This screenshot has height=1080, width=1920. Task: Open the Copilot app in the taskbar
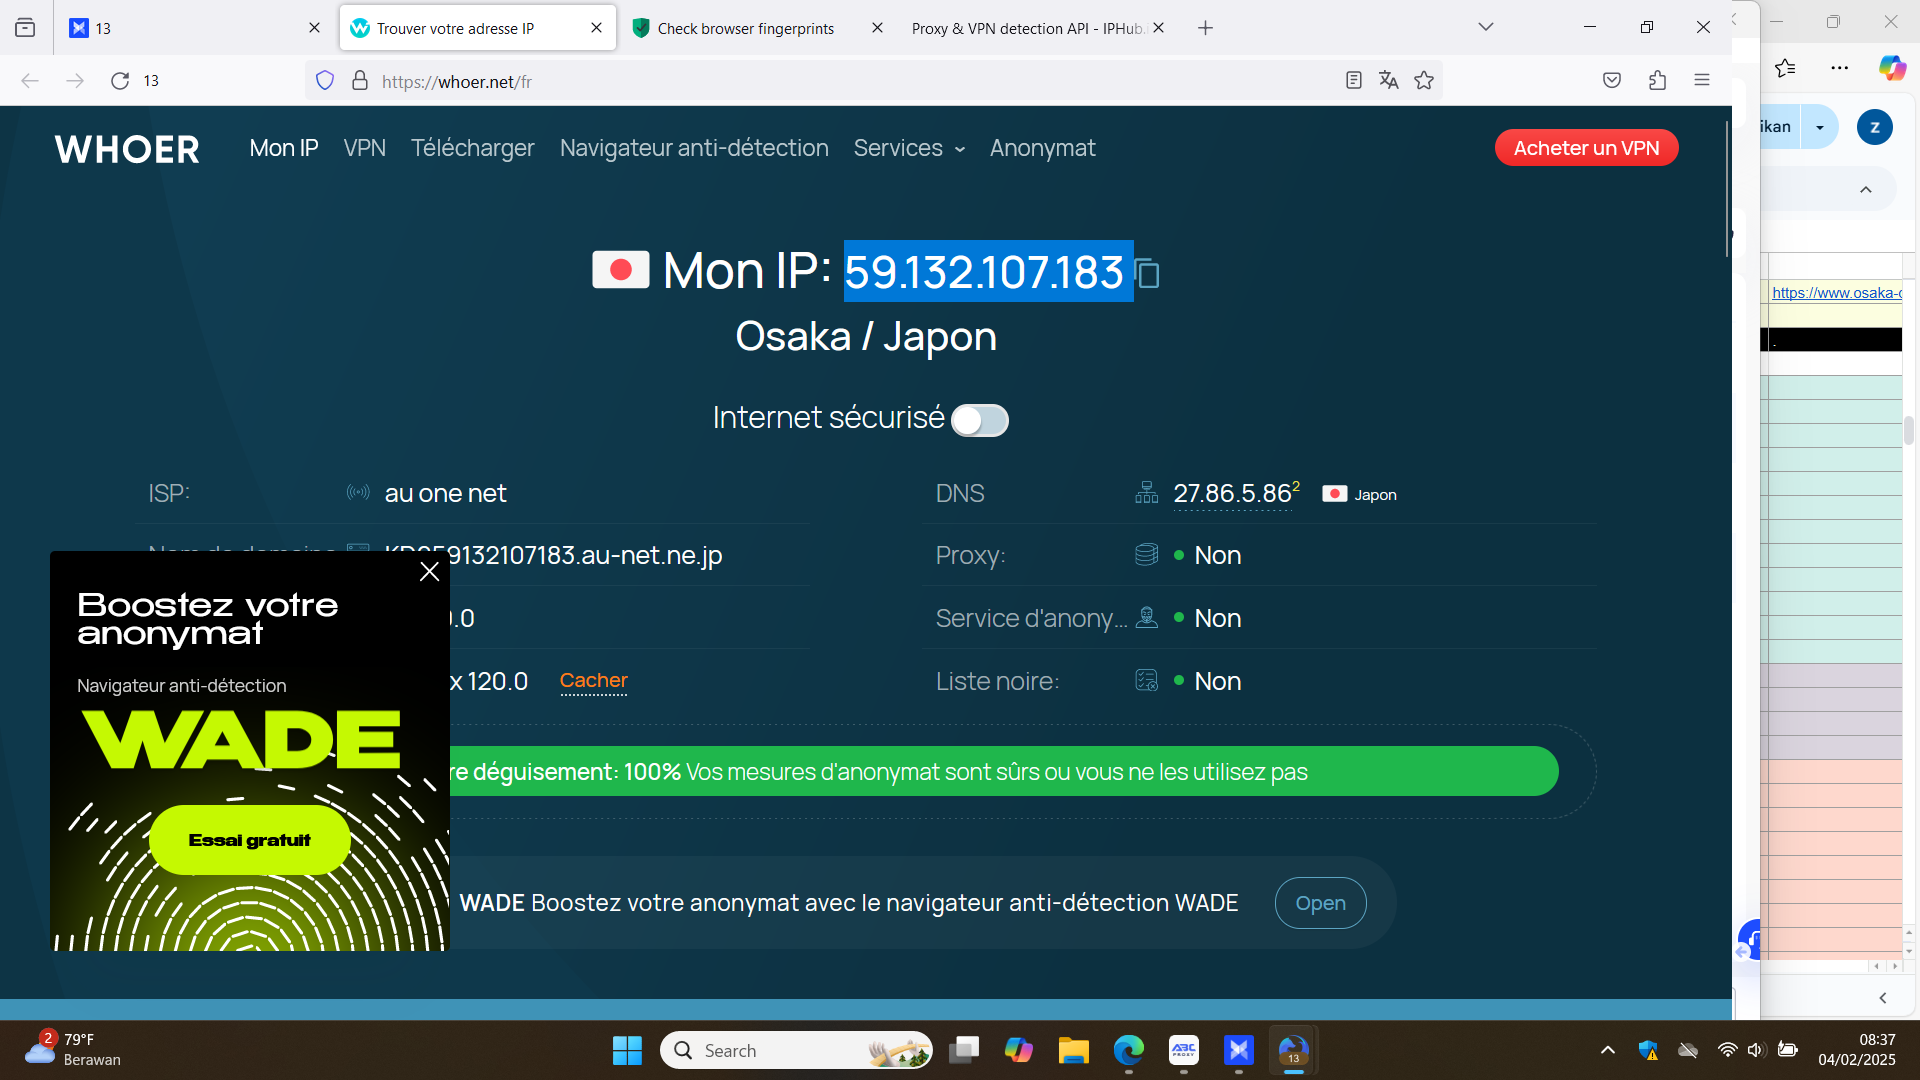pos(1019,1051)
